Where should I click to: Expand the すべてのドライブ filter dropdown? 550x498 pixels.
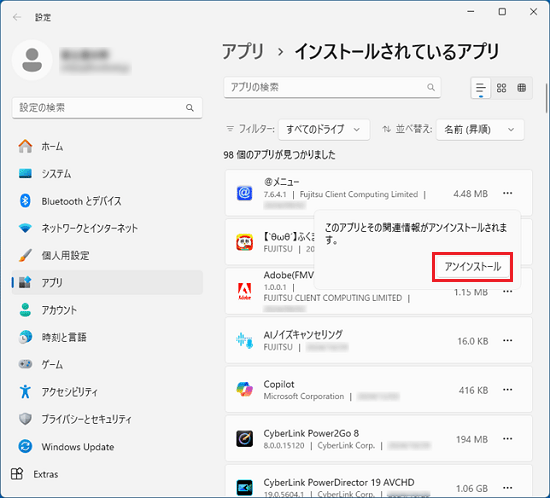coord(324,129)
